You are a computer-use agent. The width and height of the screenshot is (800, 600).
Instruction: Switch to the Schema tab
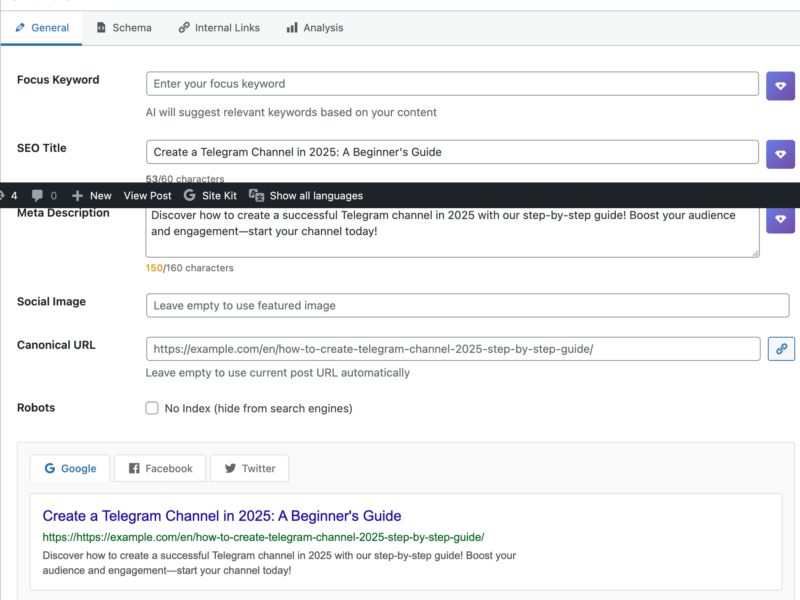tap(123, 27)
